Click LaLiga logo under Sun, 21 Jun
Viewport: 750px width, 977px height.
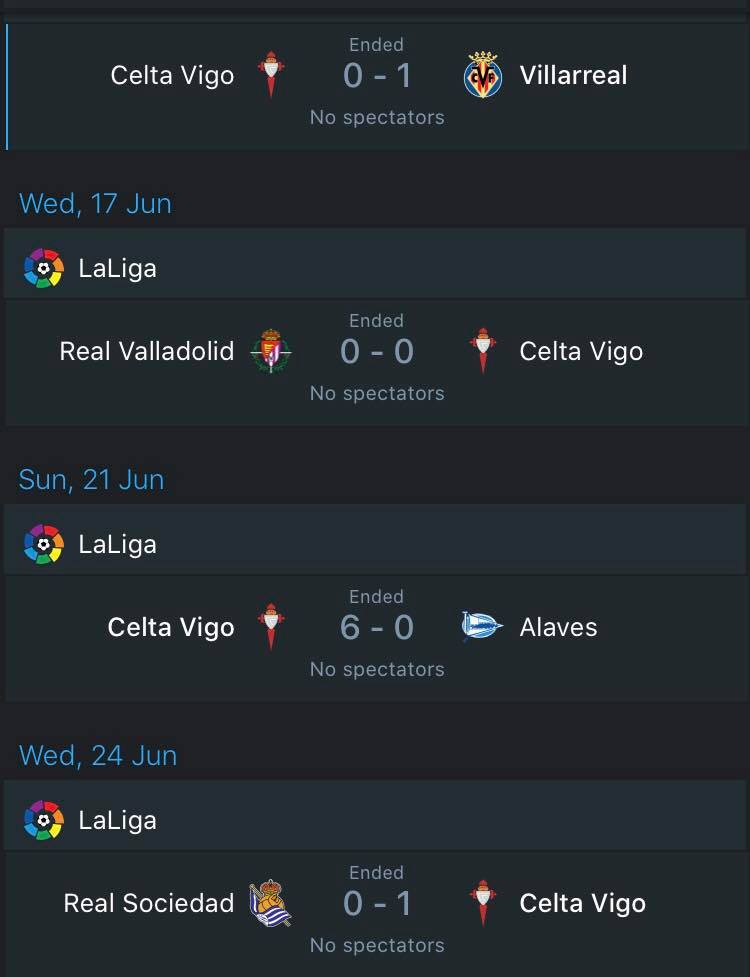[x=44, y=545]
